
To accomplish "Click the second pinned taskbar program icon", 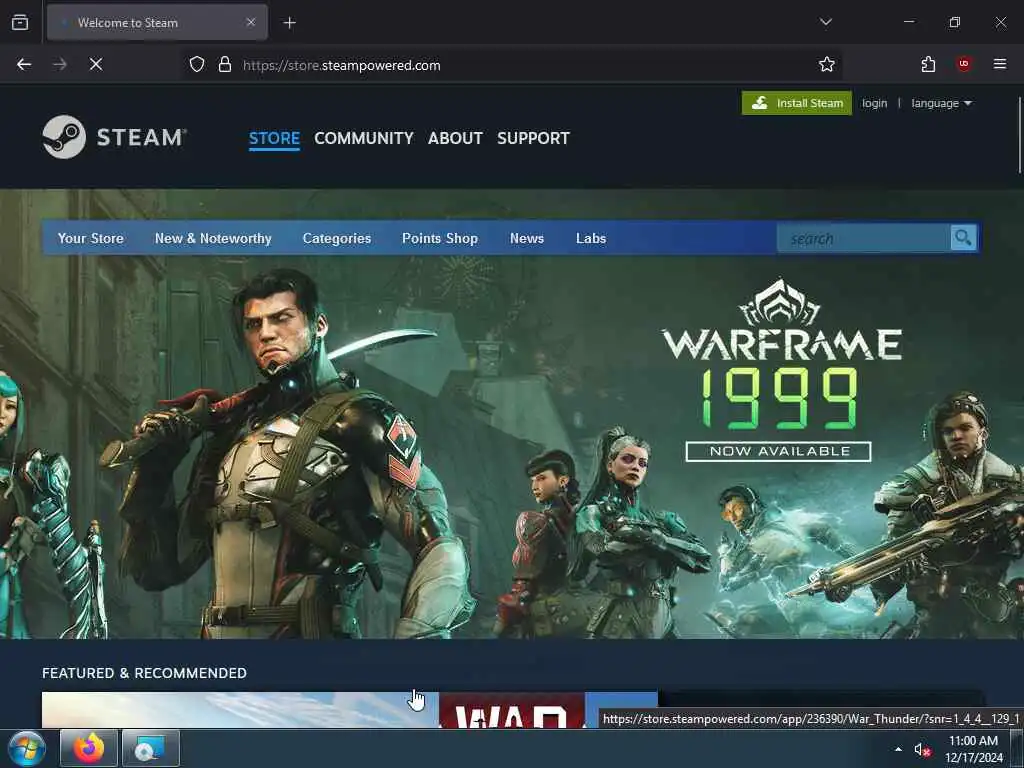I will click(x=151, y=748).
